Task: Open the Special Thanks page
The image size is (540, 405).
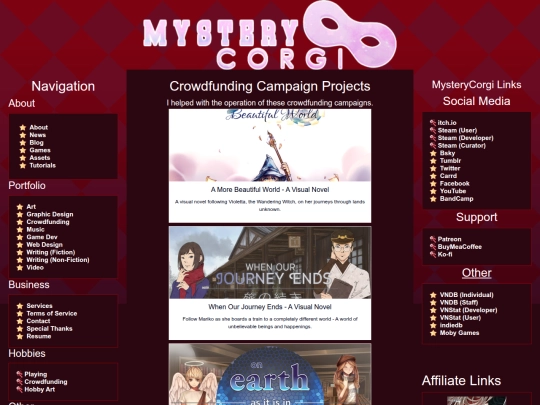Action: tap(49, 329)
